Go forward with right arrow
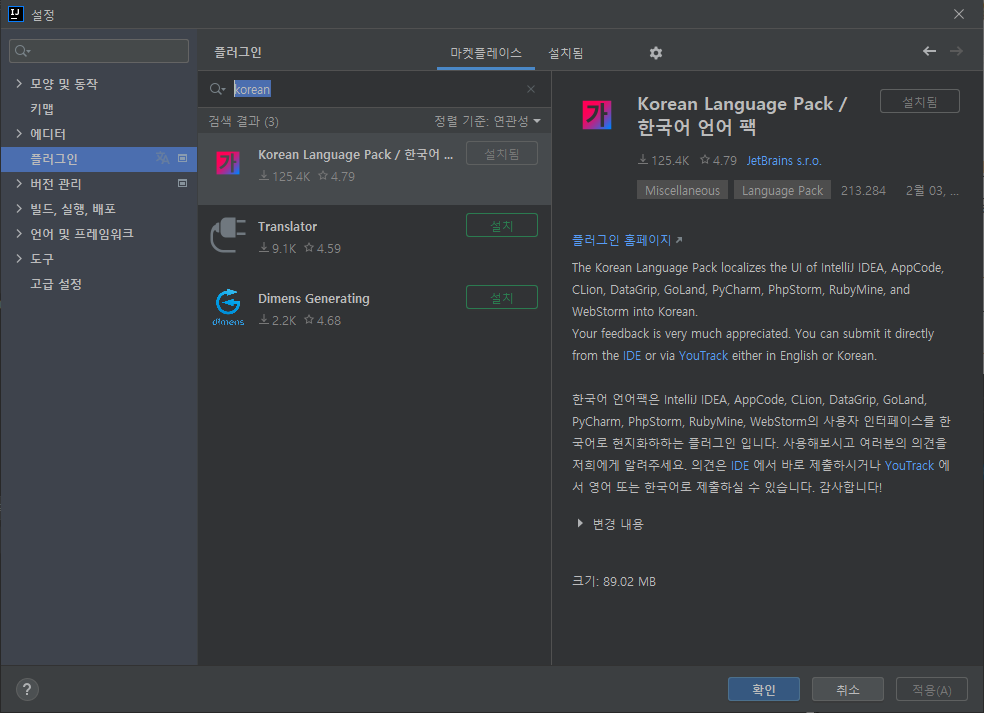The height and width of the screenshot is (713, 984). pyautogui.click(x=956, y=51)
